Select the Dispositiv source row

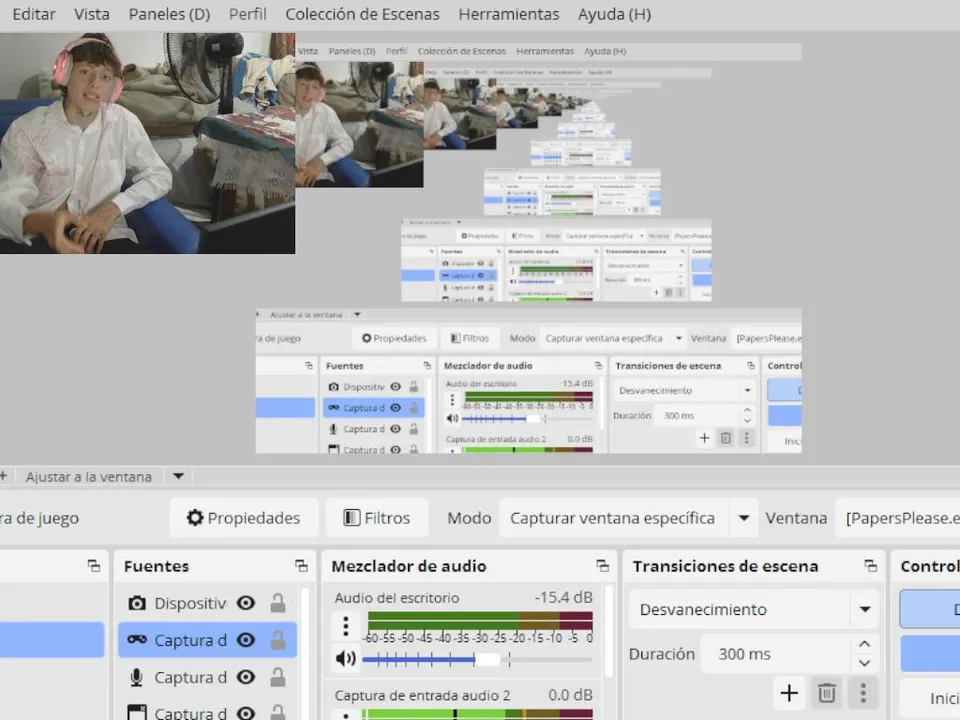click(208, 604)
